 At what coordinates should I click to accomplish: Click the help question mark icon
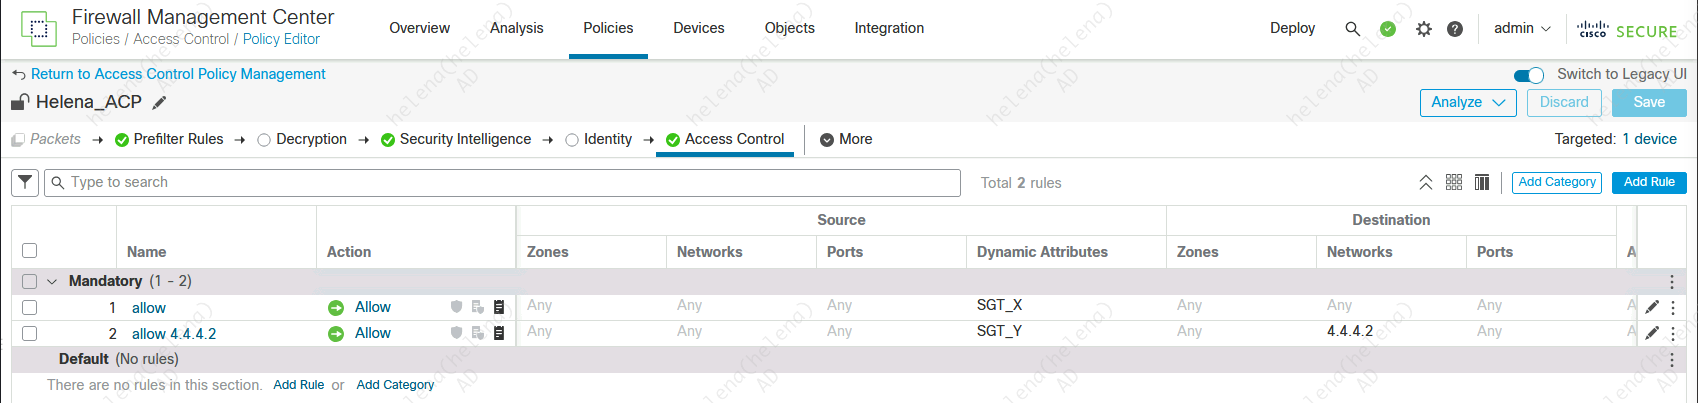[x=1455, y=29]
